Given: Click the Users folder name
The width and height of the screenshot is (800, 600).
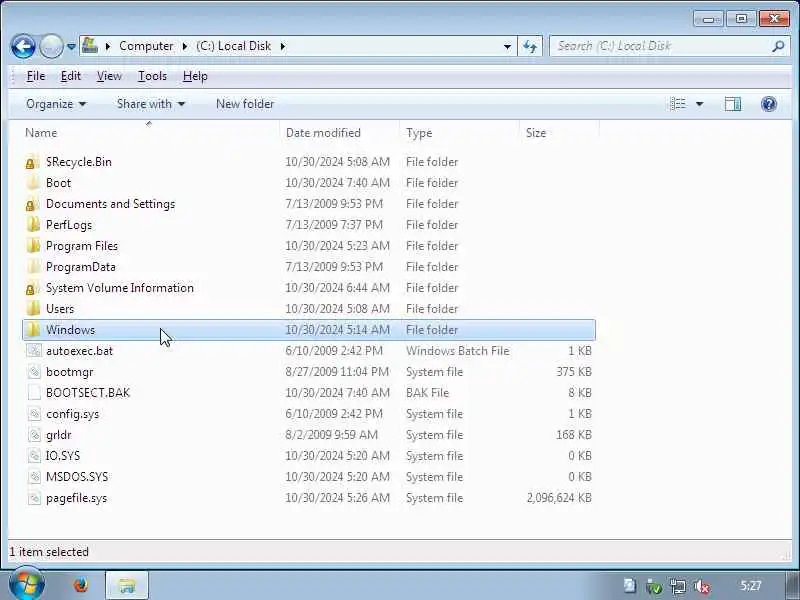Looking at the screenshot, I should [60, 309].
